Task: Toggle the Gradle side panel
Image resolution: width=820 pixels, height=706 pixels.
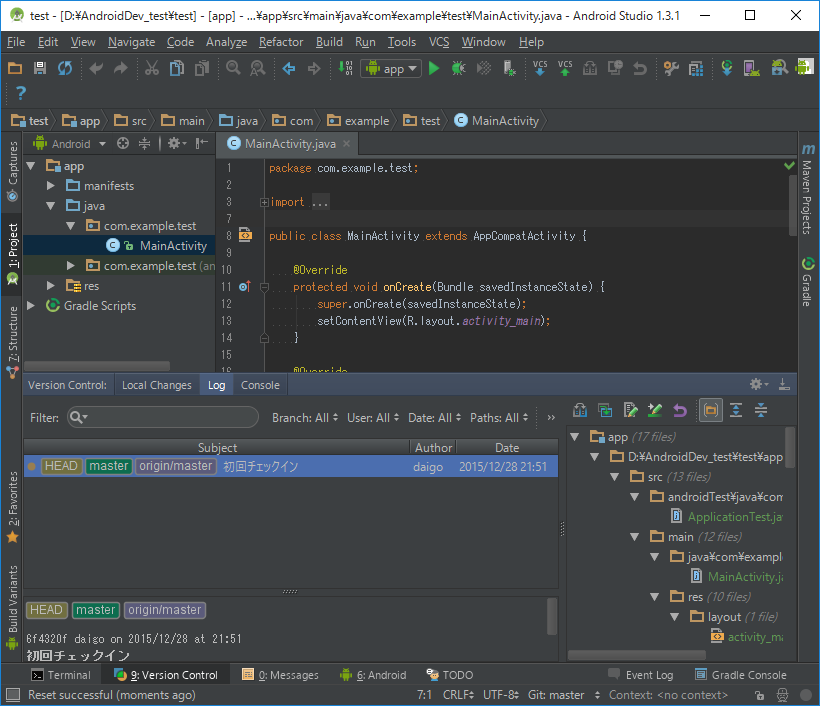Action: 808,282
